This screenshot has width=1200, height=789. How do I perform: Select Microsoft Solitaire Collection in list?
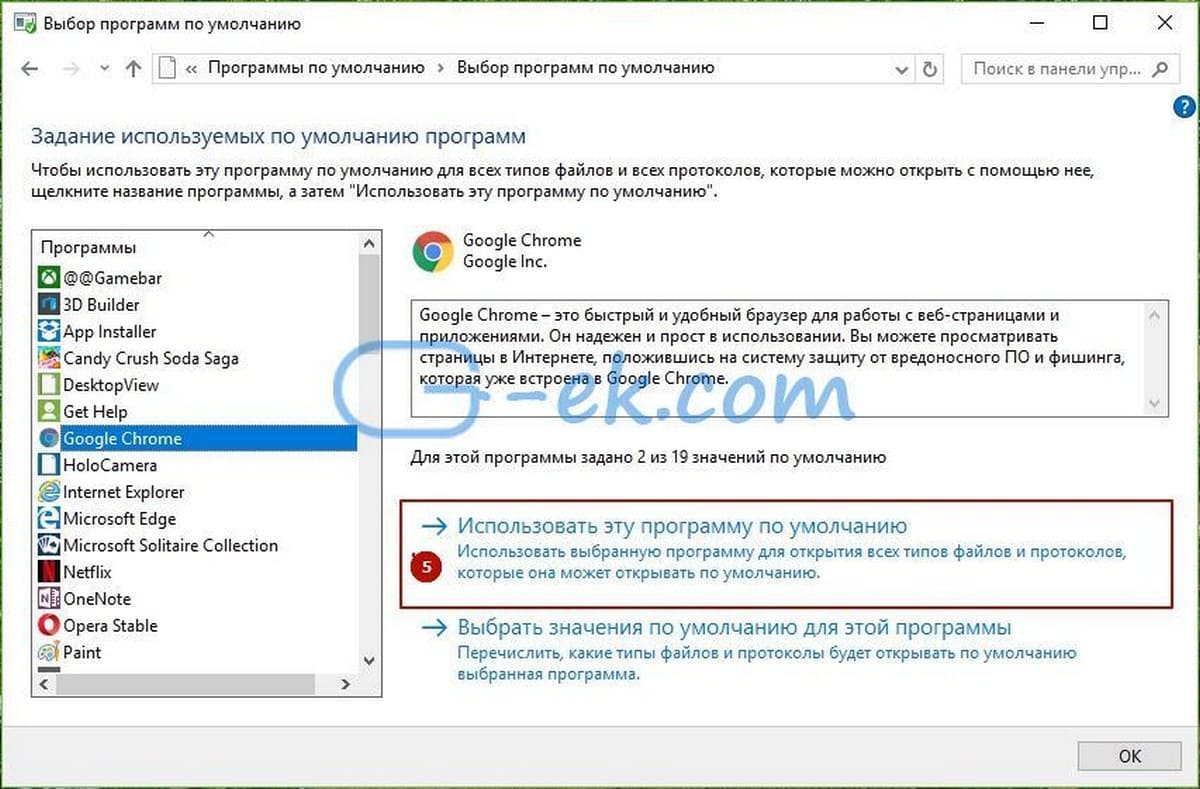click(170, 545)
